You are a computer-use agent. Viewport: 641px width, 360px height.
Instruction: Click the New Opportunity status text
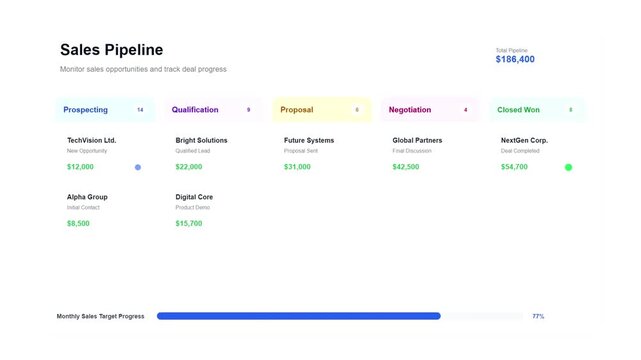(x=87, y=151)
